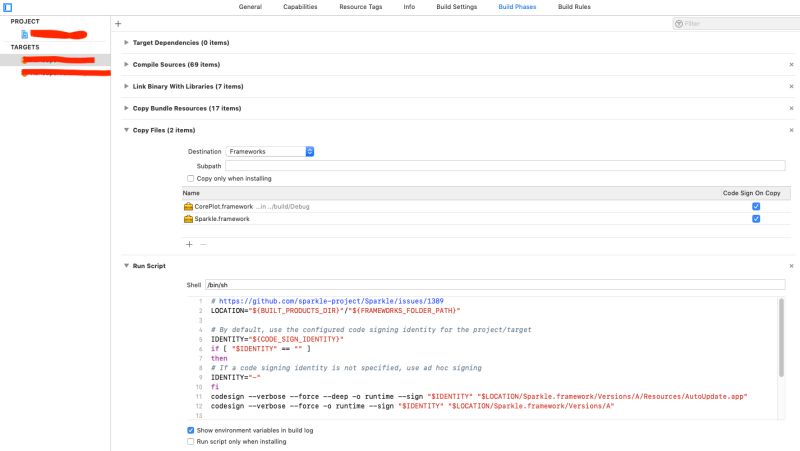The width and height of the screenshot is (800, 451).
Task: Click the Compile Sources (69 items) title
Action: click(176, 65)
